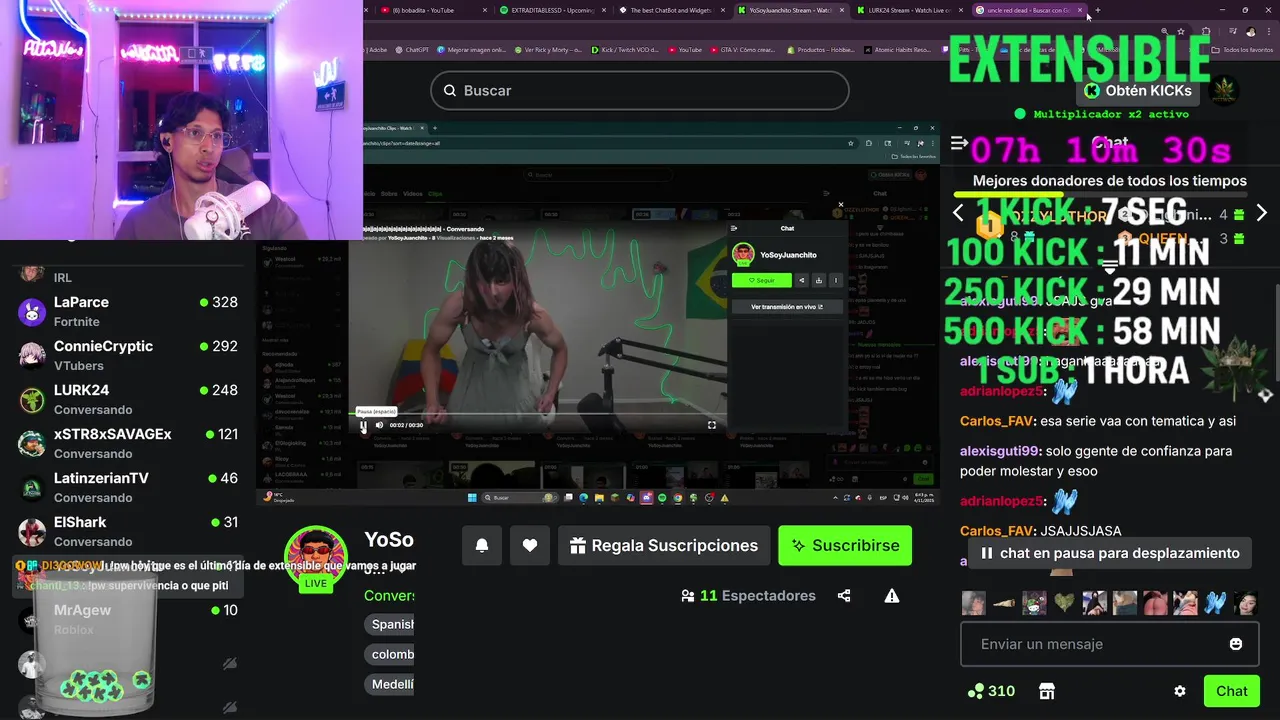Click the browser bookmark star icon
1280x720 pixels.
point(1180,31)
